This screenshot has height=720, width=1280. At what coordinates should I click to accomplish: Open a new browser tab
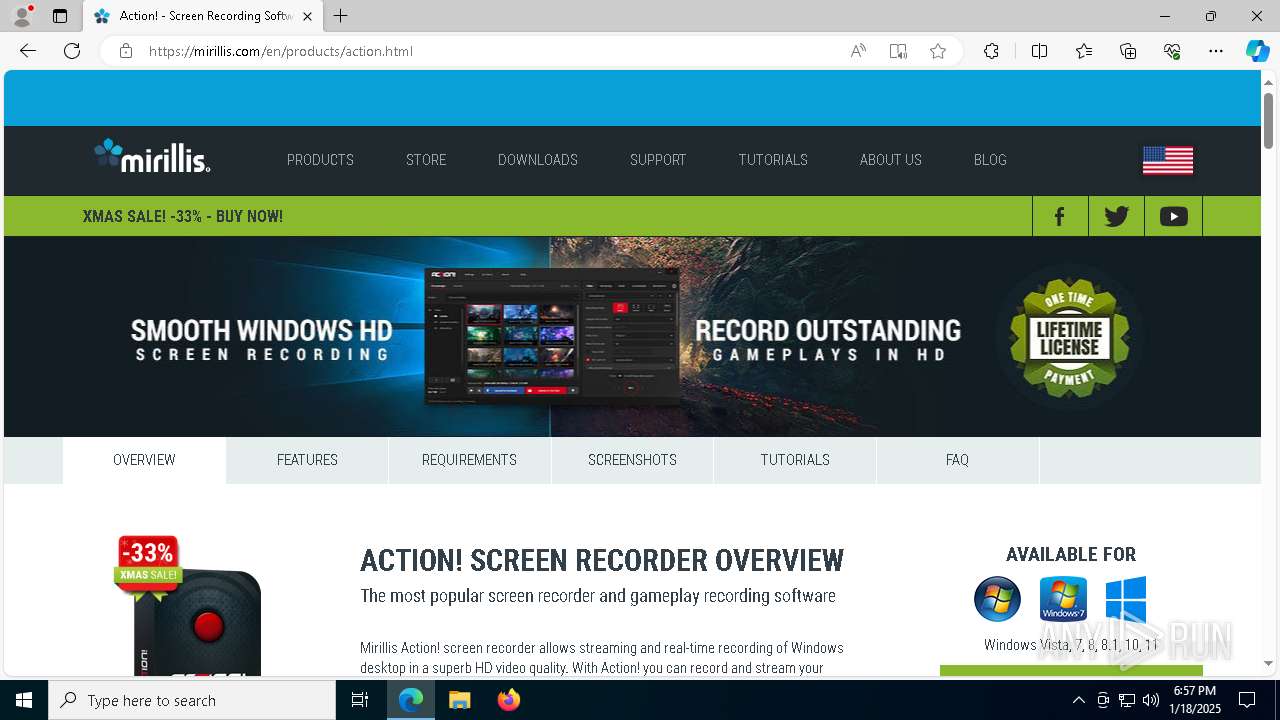[x=341, y=16]
